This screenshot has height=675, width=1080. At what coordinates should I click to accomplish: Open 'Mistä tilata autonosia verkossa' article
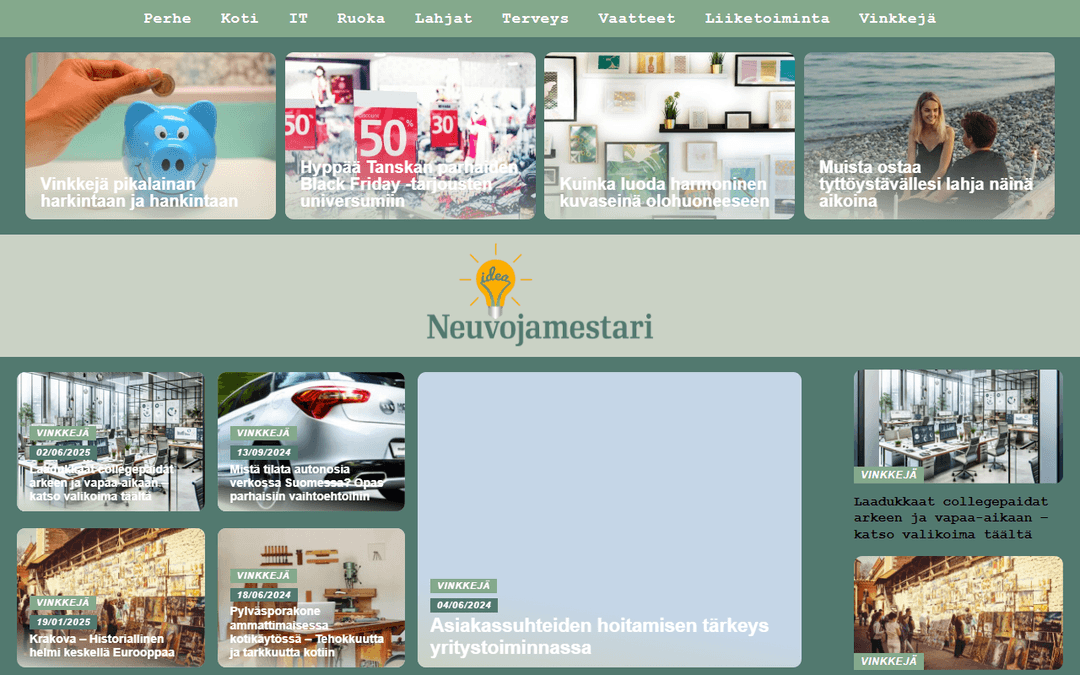coord(307,482)
